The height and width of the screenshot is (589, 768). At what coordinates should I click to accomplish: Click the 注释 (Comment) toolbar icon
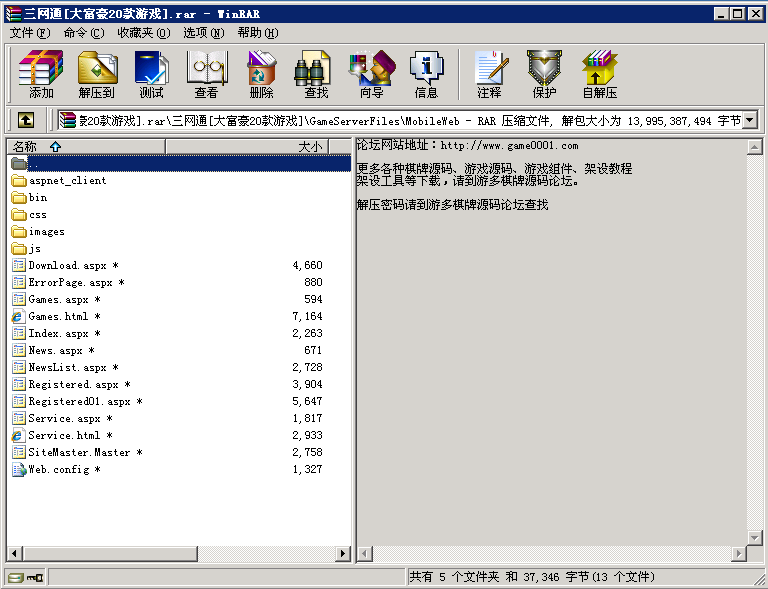(489, 75)
